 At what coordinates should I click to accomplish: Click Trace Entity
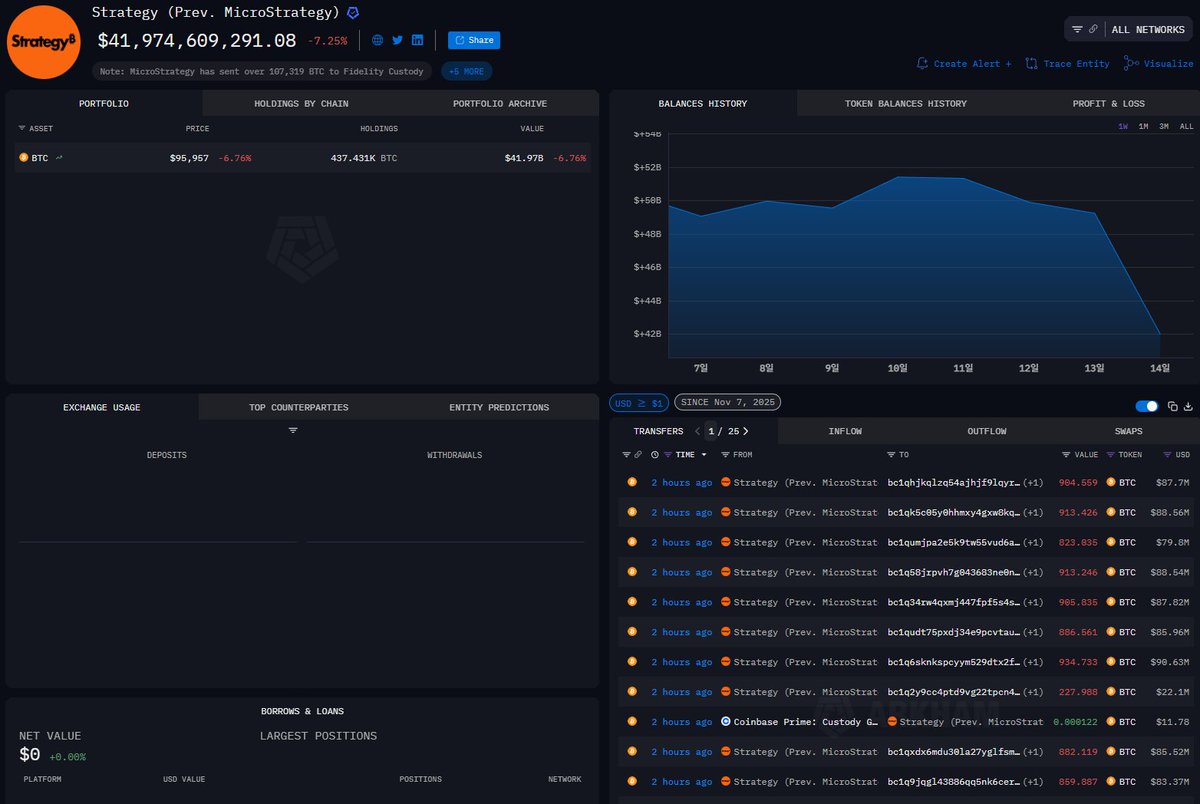(x=1067, y=63)
